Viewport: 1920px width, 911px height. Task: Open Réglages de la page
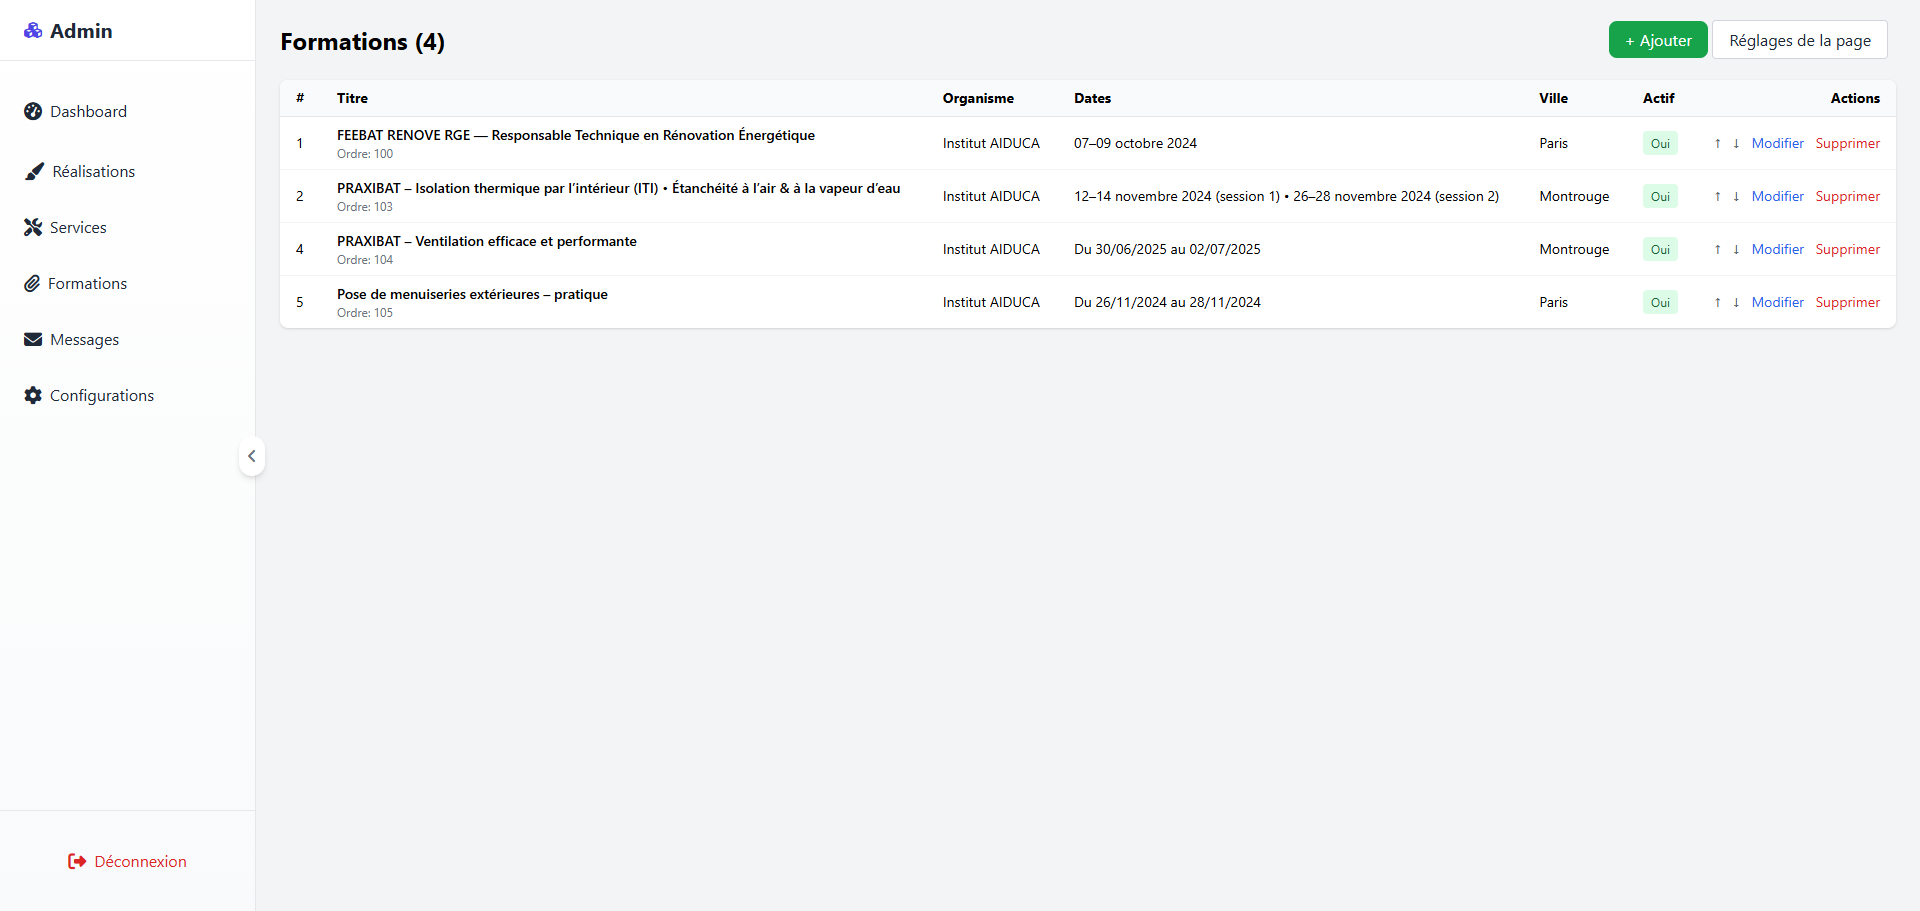1799,40
